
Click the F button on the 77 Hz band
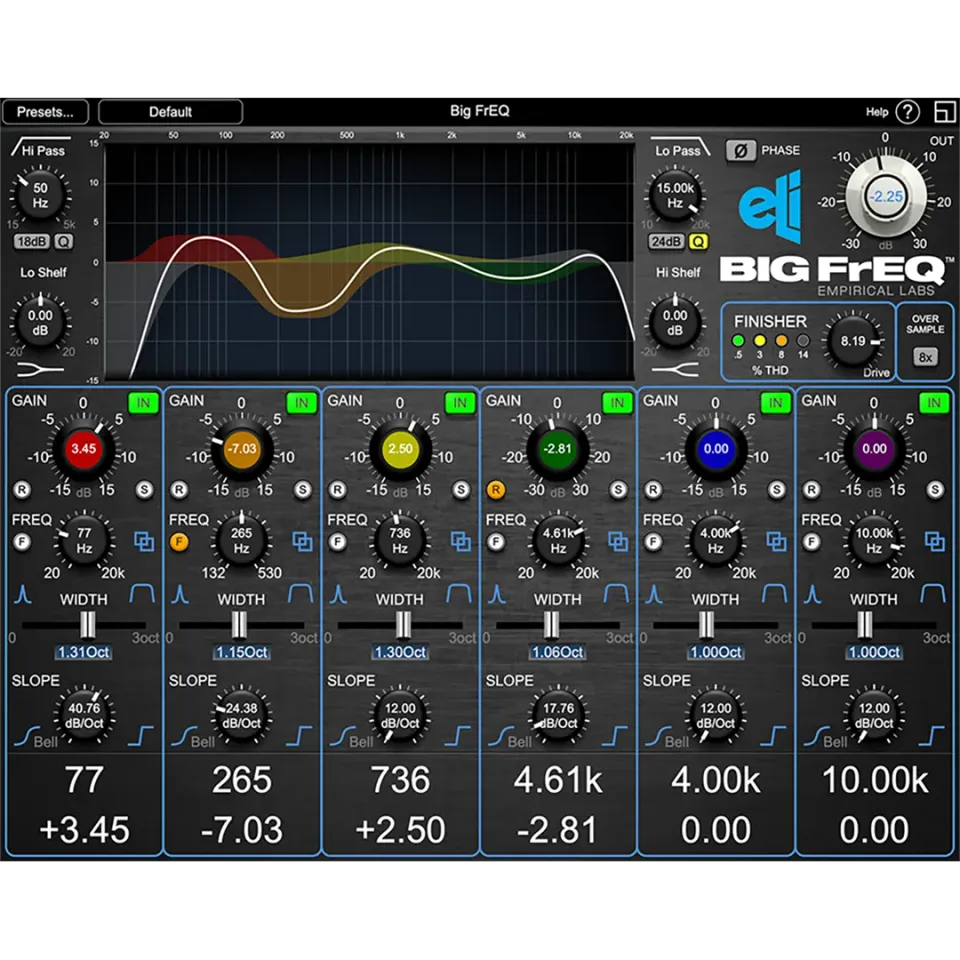pos(22,542)
